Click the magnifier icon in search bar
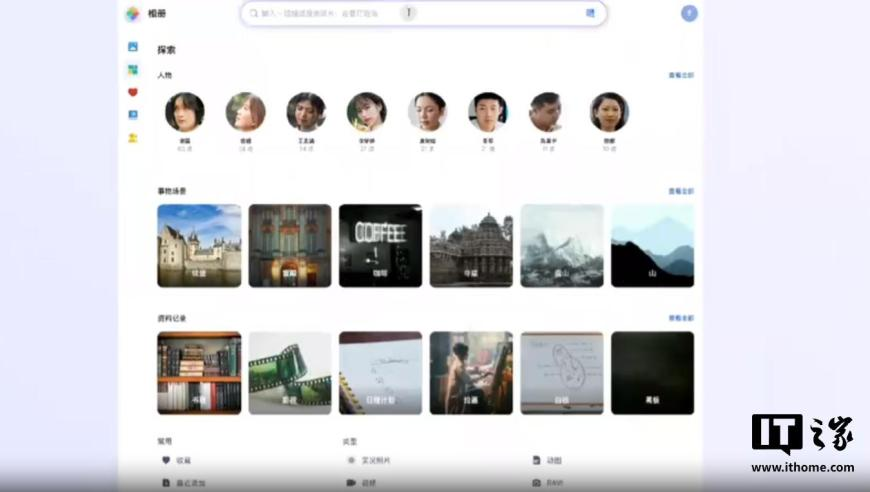Screen dimensions: 870x492 (x=254, y=13)
